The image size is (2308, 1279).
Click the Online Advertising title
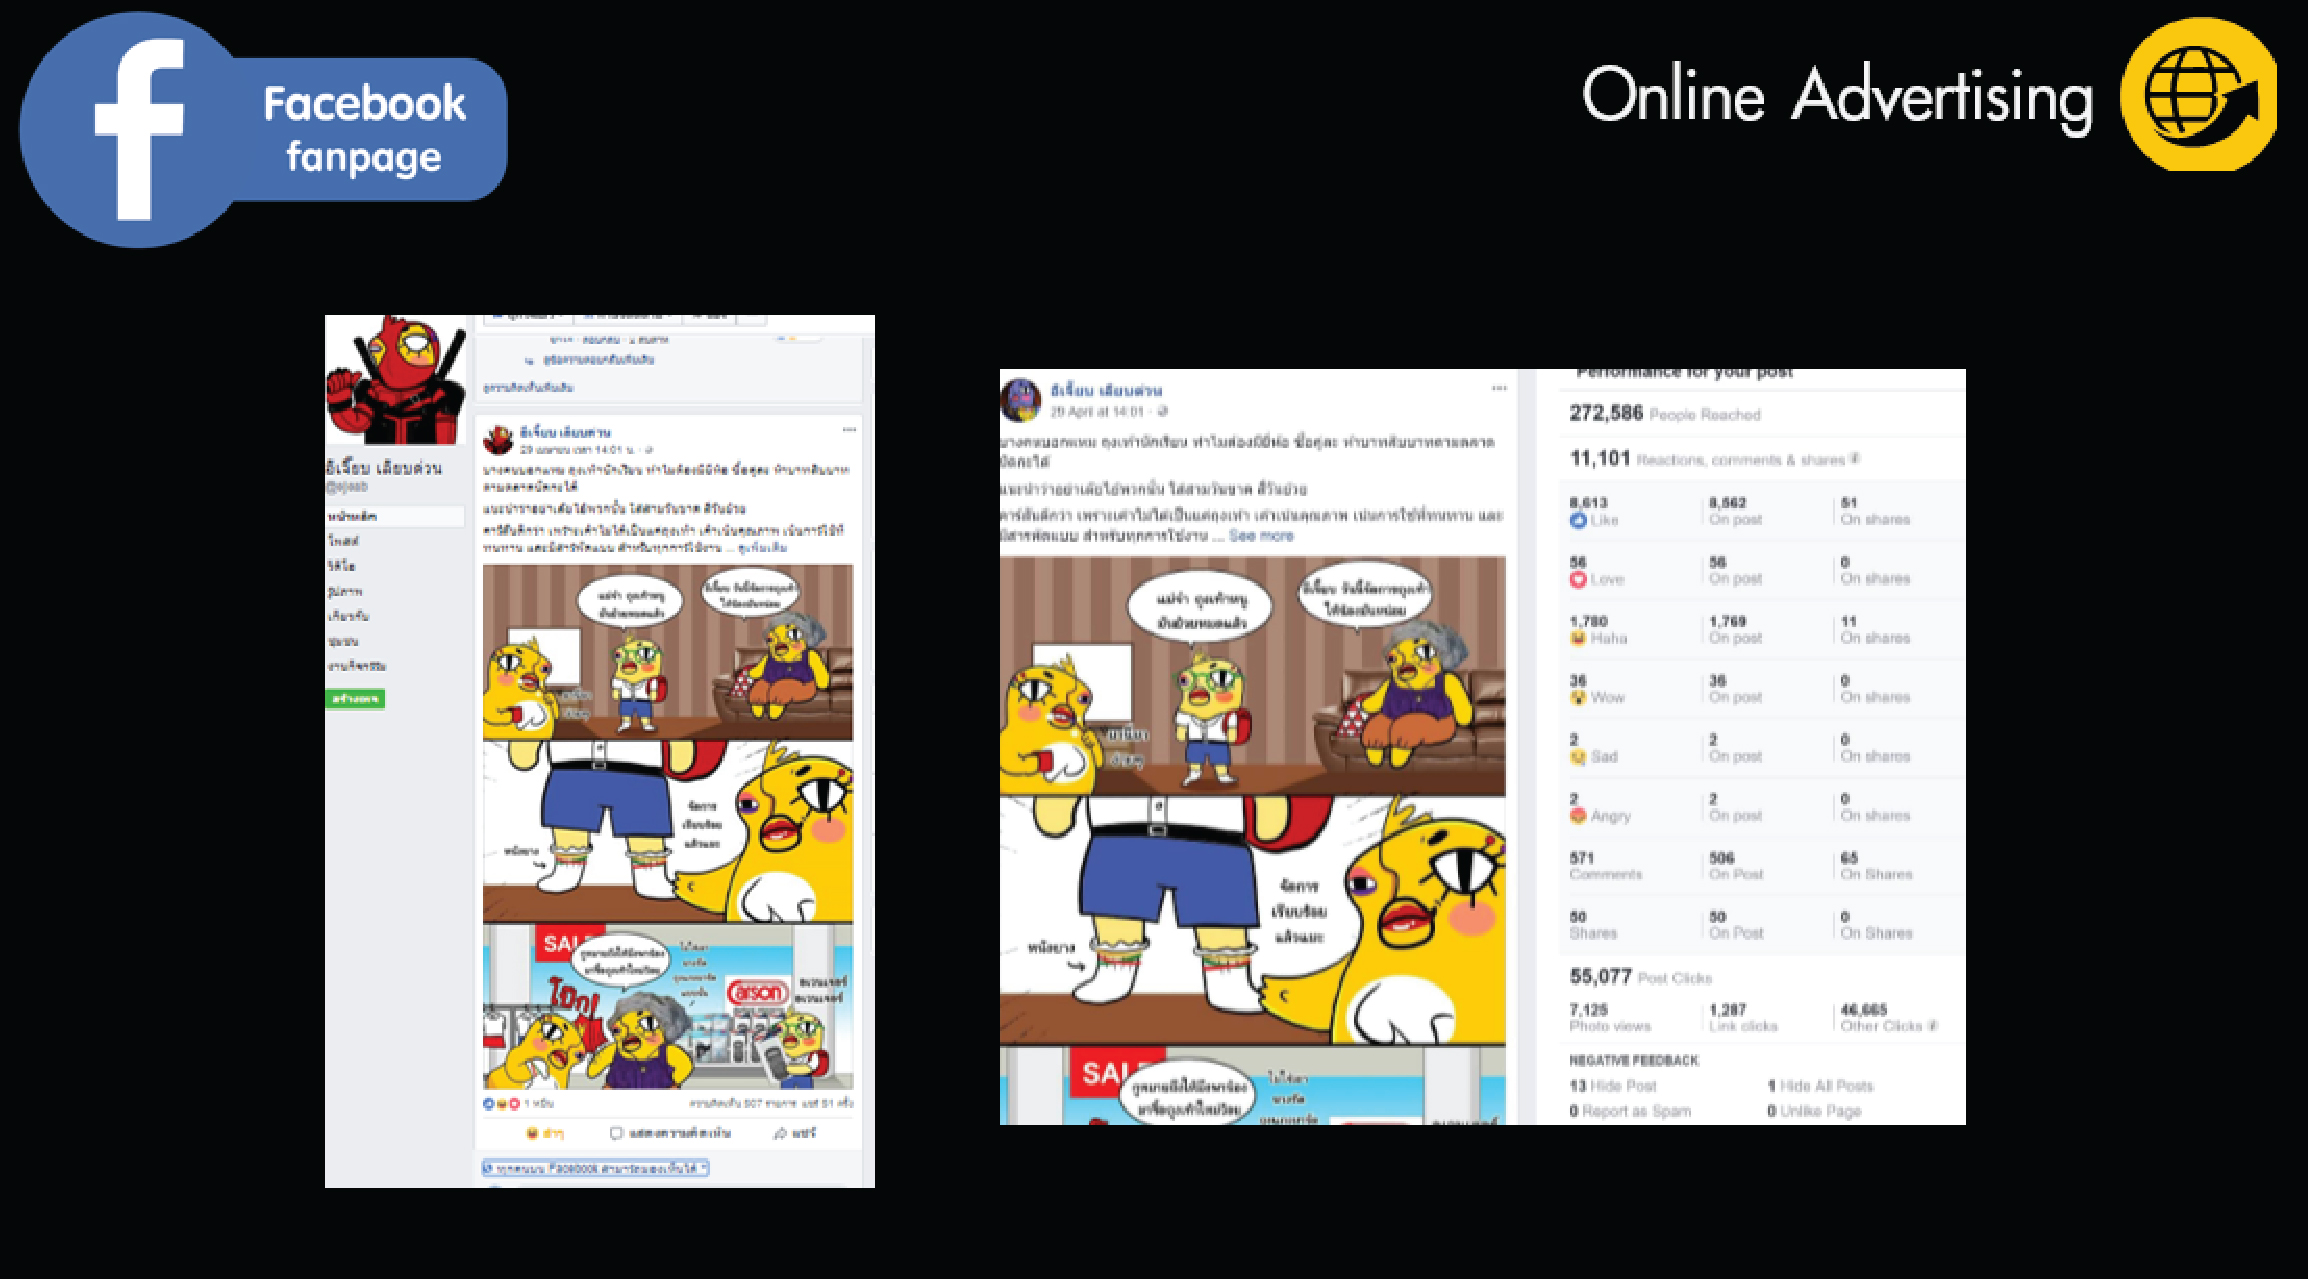click(x=1837, y=97)
